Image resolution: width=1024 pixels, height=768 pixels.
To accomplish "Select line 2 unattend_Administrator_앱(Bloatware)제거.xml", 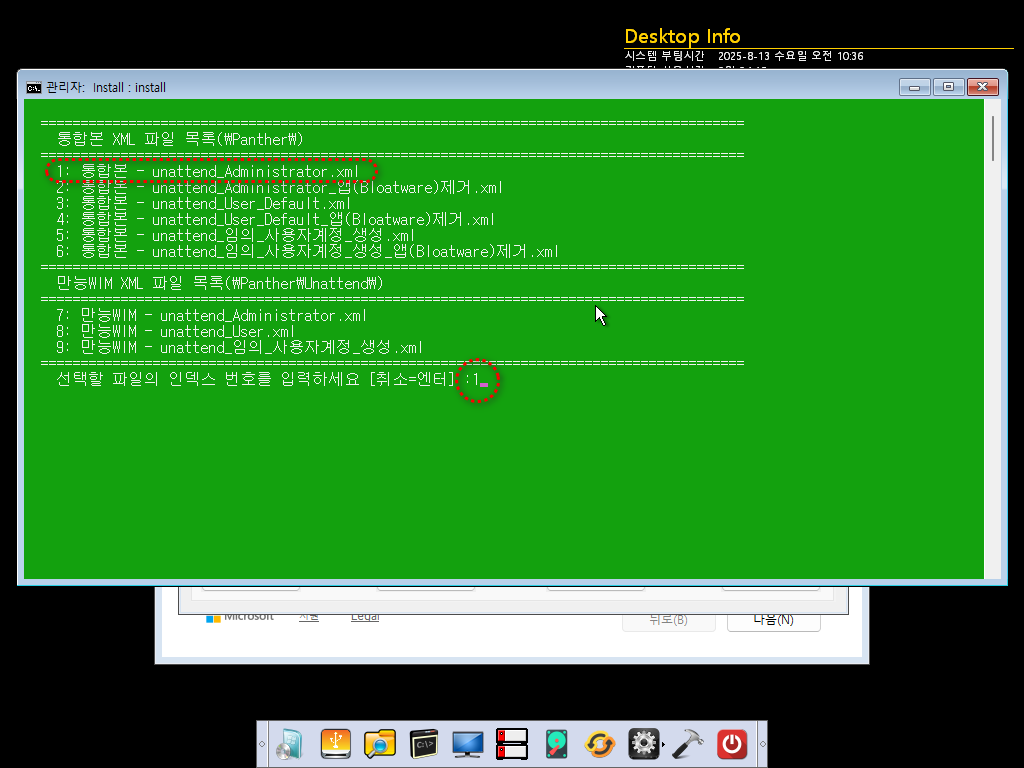I will coord(280,188).
